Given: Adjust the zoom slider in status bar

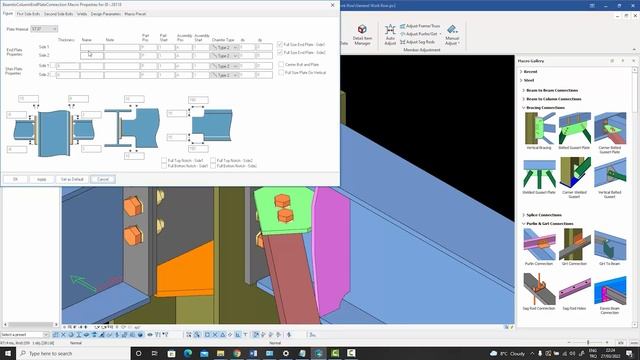Looking at the screenshot, I should tap(588, 343).
